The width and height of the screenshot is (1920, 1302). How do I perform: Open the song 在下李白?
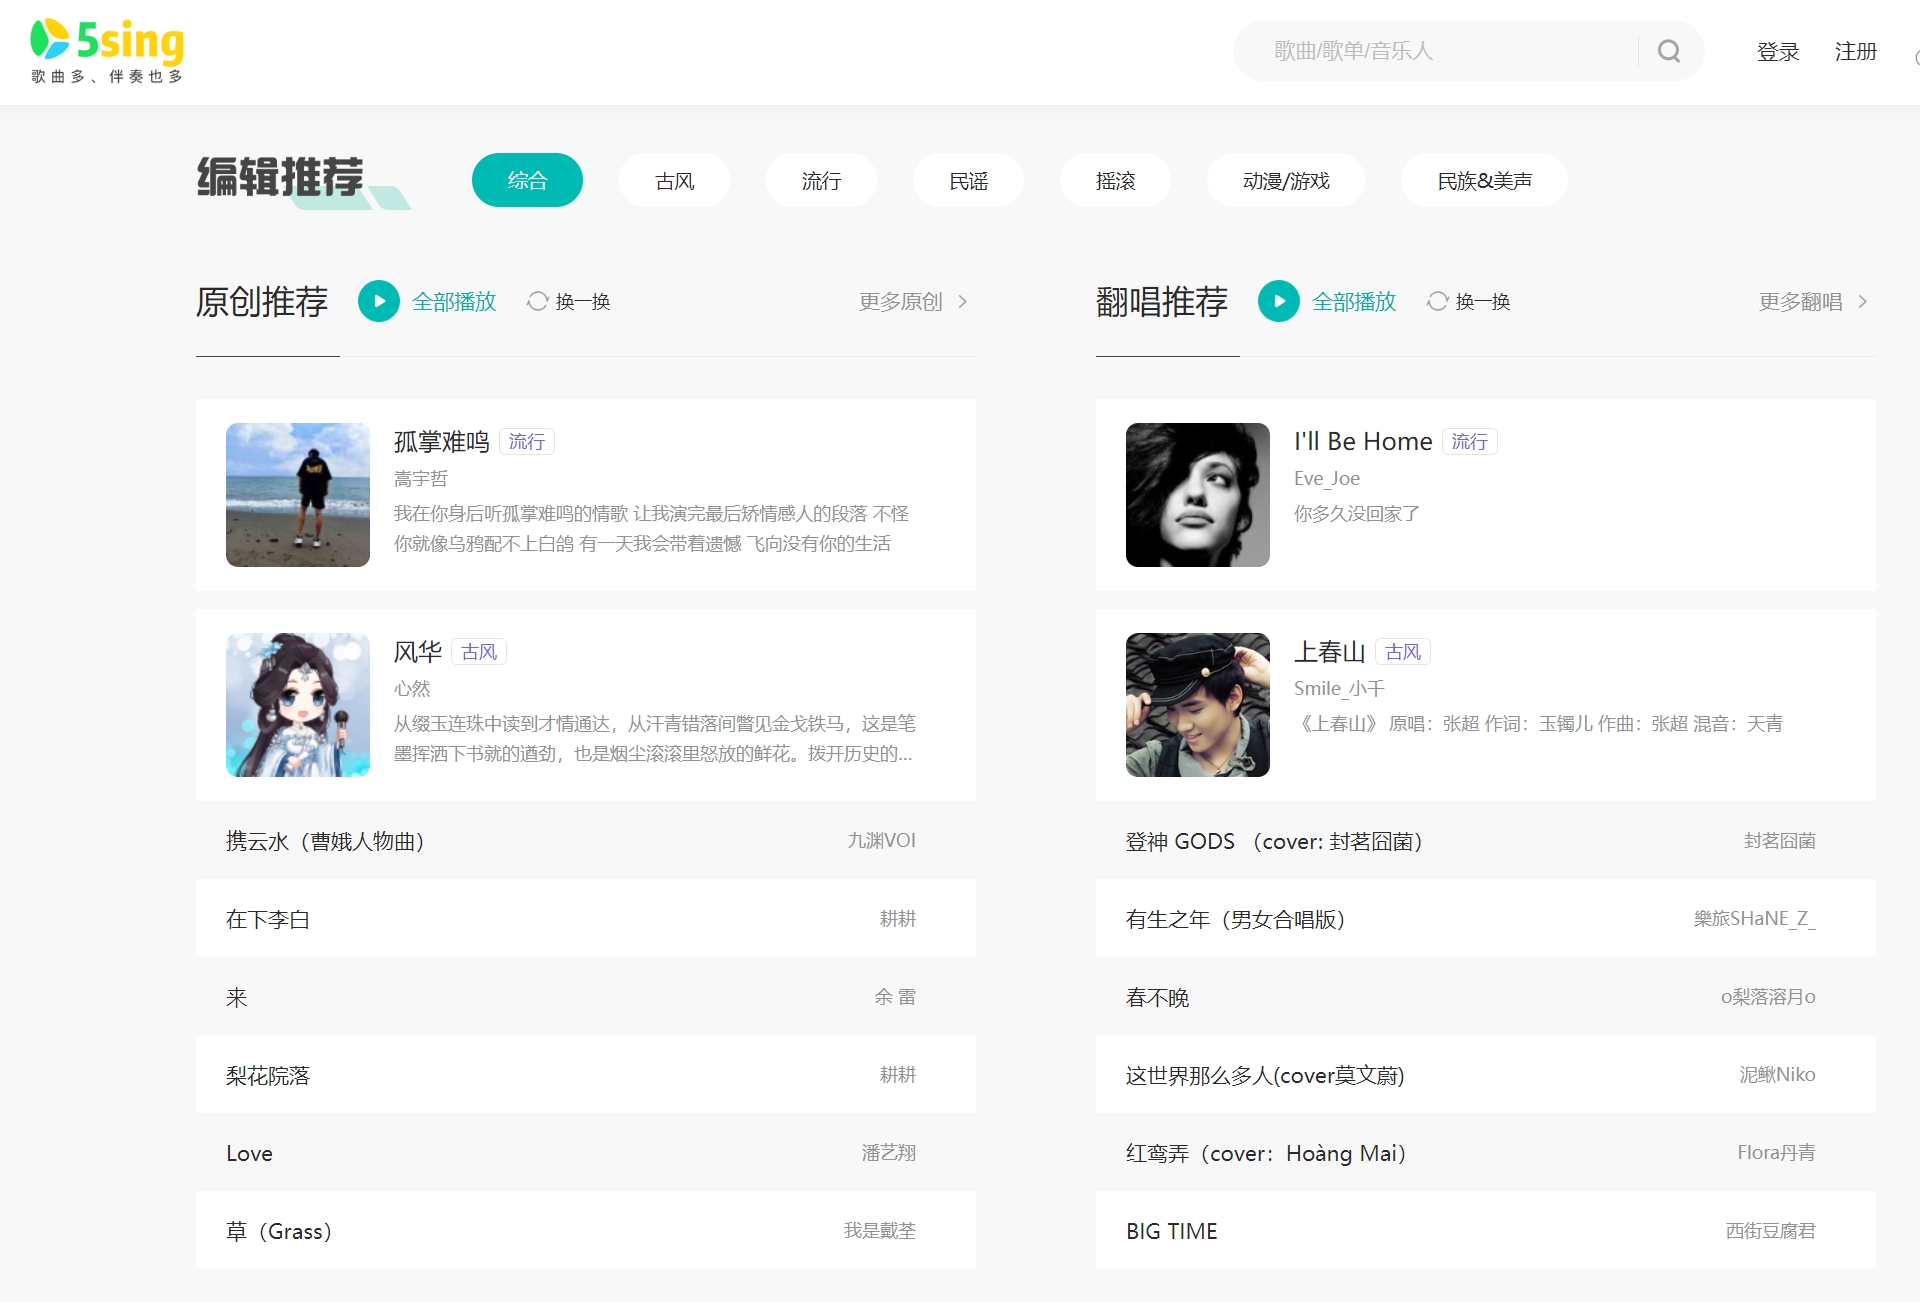pos(268,919)
